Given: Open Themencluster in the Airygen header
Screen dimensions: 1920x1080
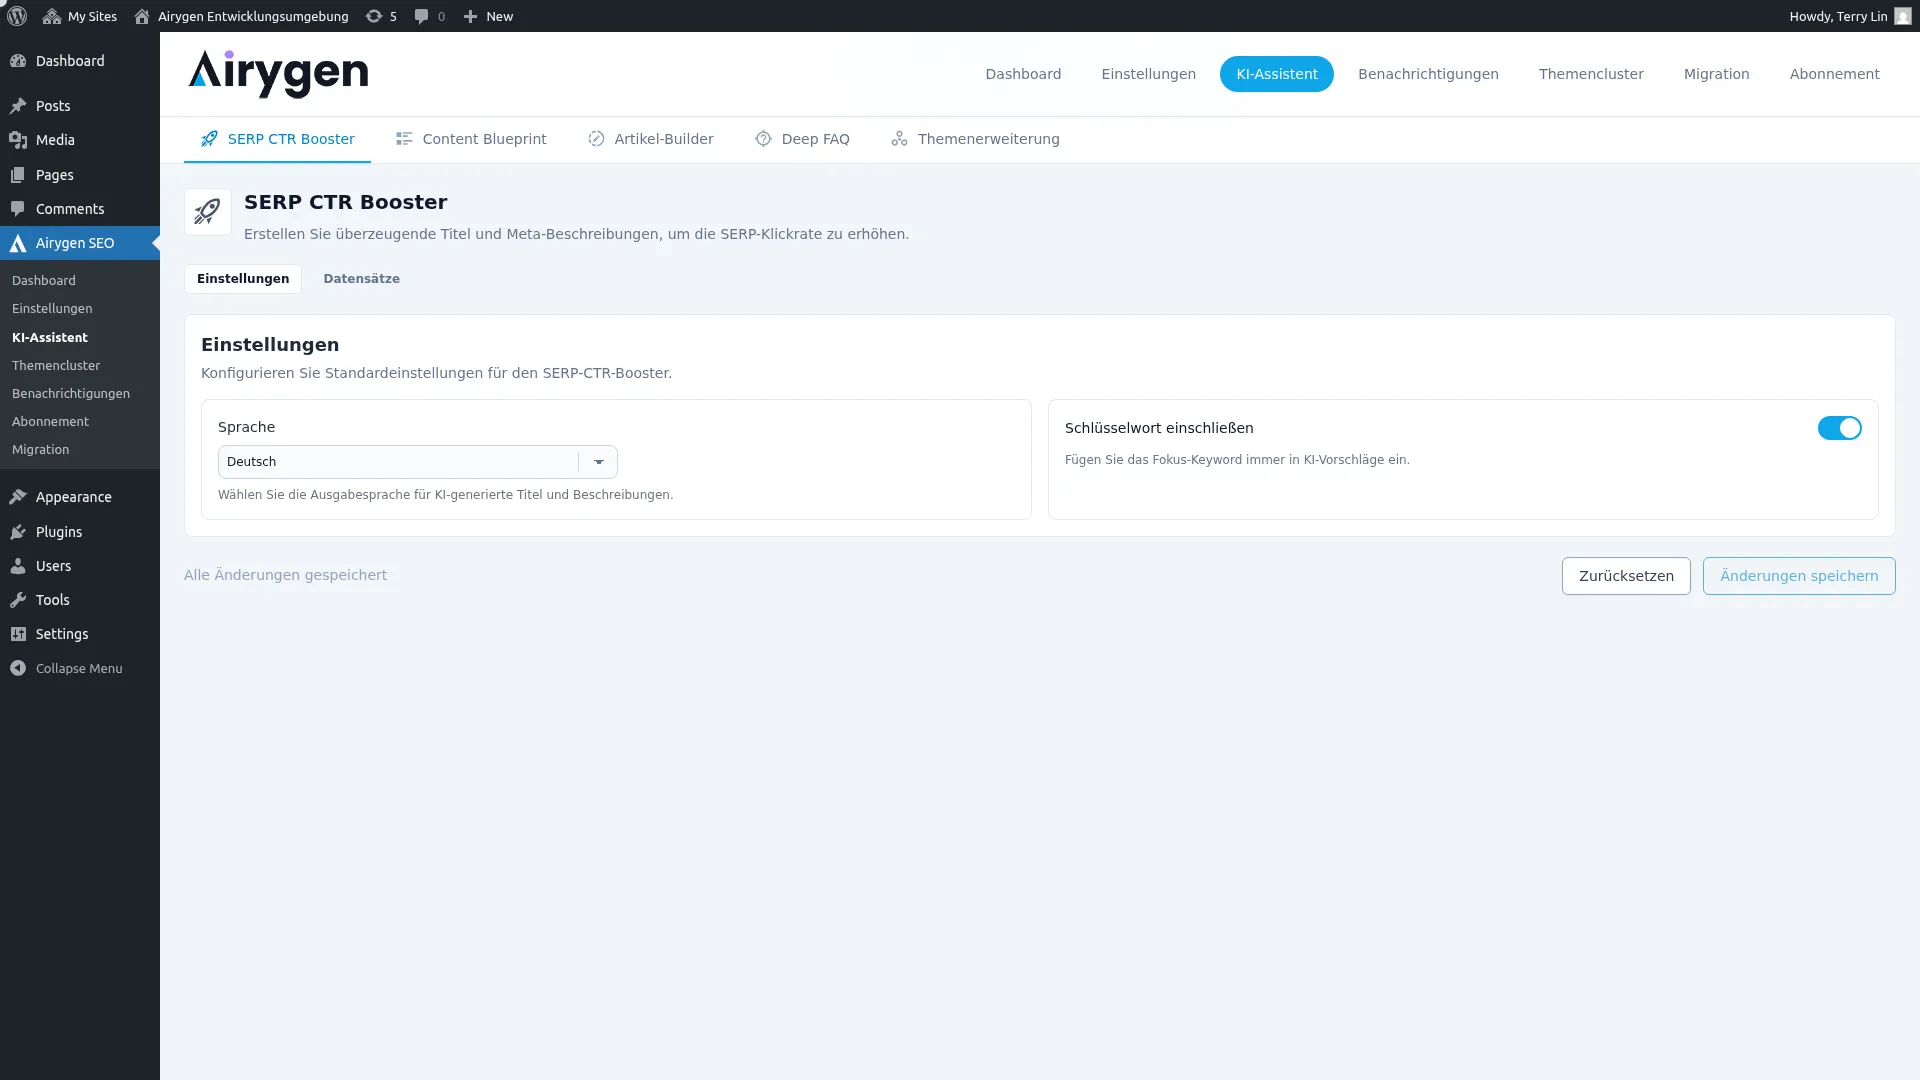Looking at the screenshot, I should tap(1590, 74).
